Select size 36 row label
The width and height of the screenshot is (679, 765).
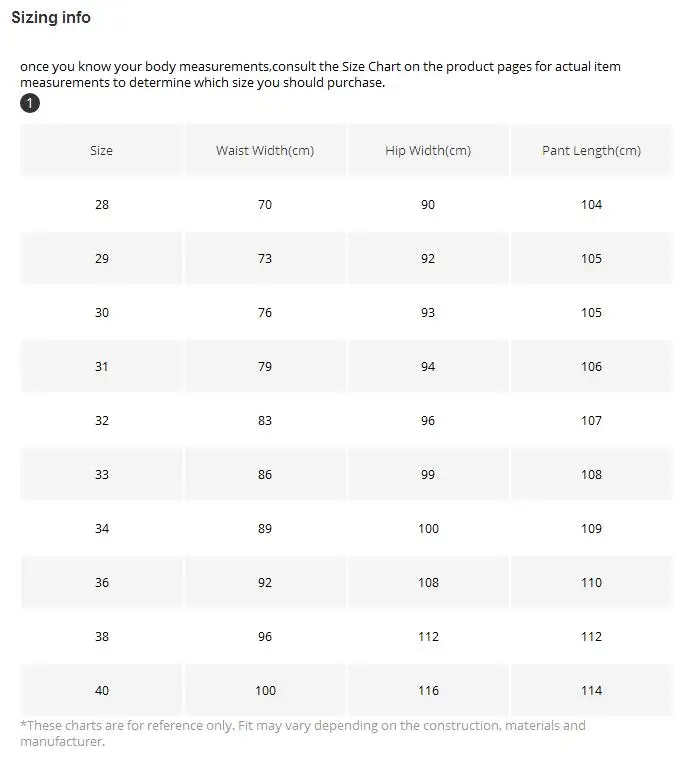pos(101,583)
